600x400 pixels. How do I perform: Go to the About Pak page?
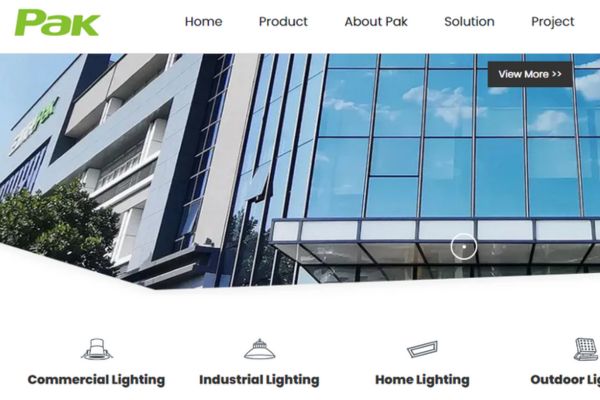[376, 21]
